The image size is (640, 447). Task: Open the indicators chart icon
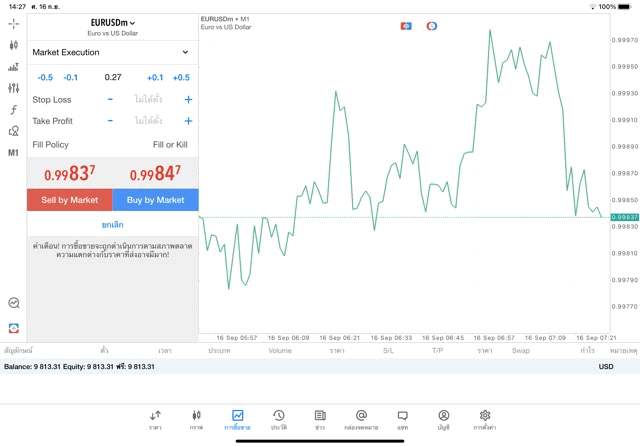(x=13, y=67)
